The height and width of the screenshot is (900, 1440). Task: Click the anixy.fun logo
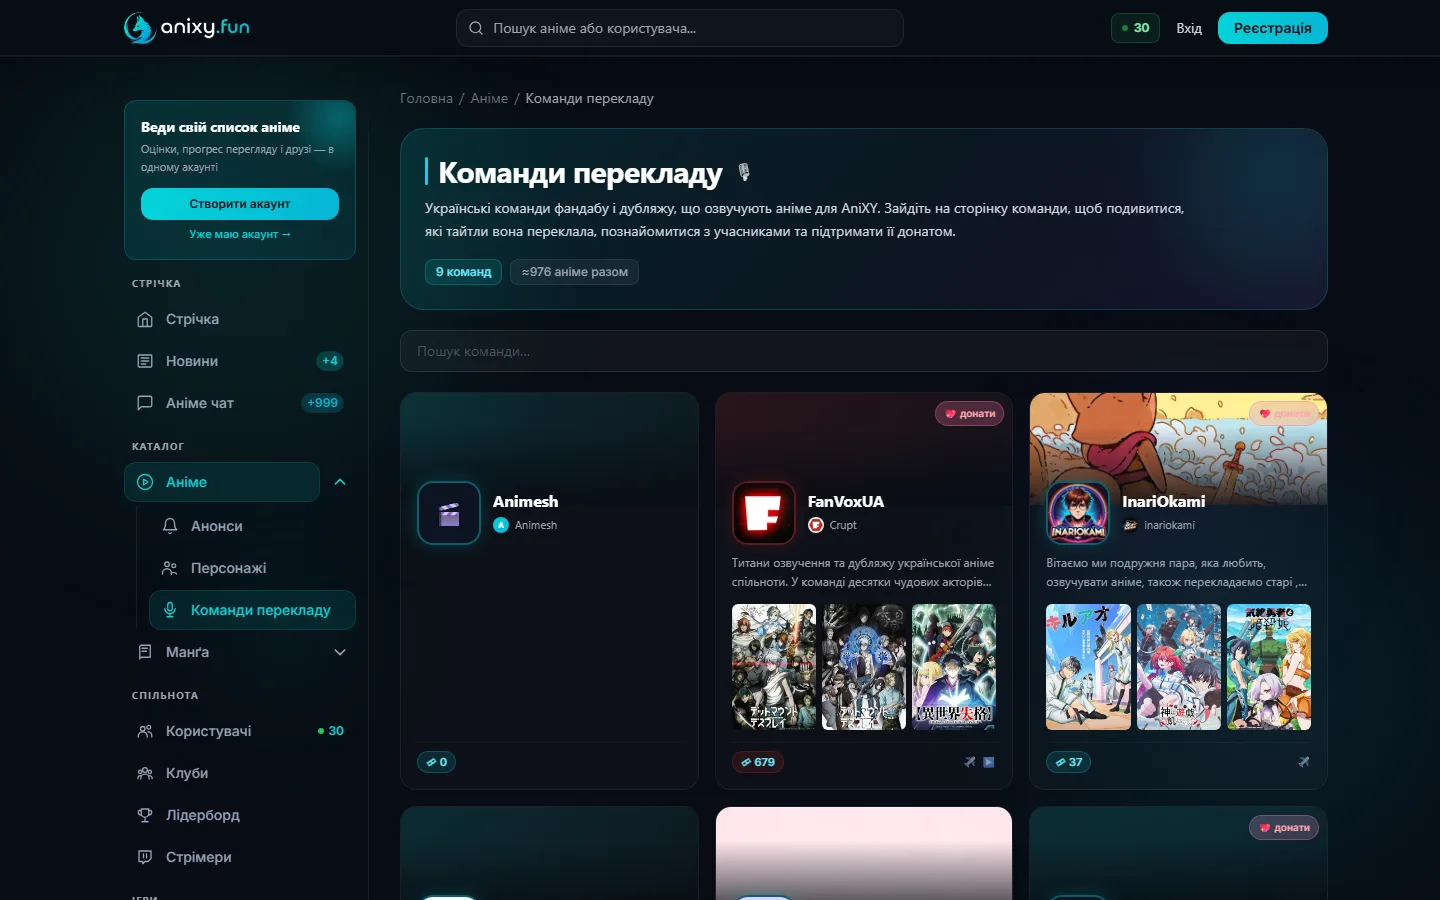pos(187,28)
